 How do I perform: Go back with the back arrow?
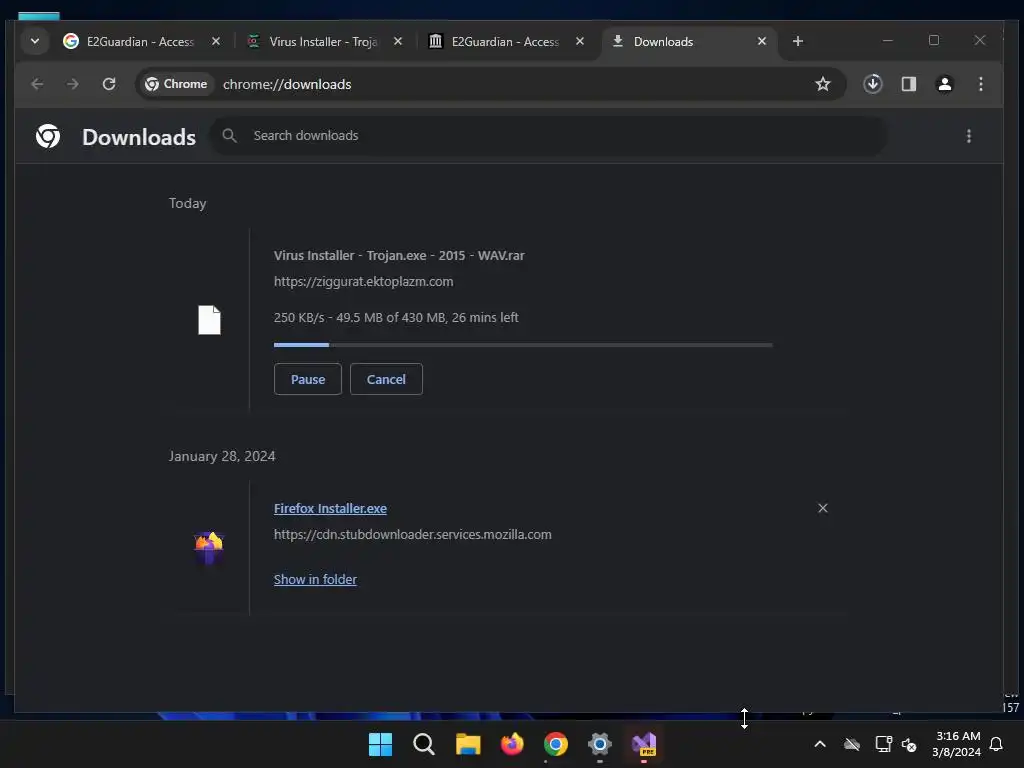(37, 84)
